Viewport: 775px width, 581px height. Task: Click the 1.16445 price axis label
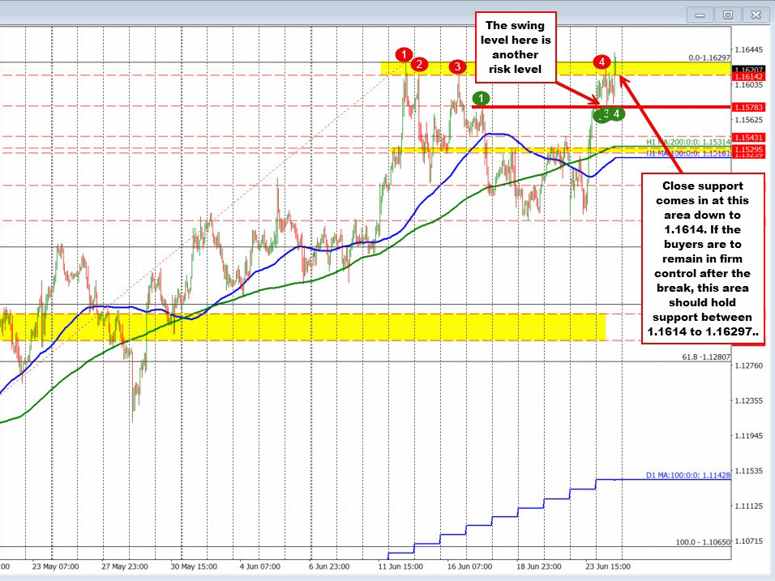coord(749,49)
